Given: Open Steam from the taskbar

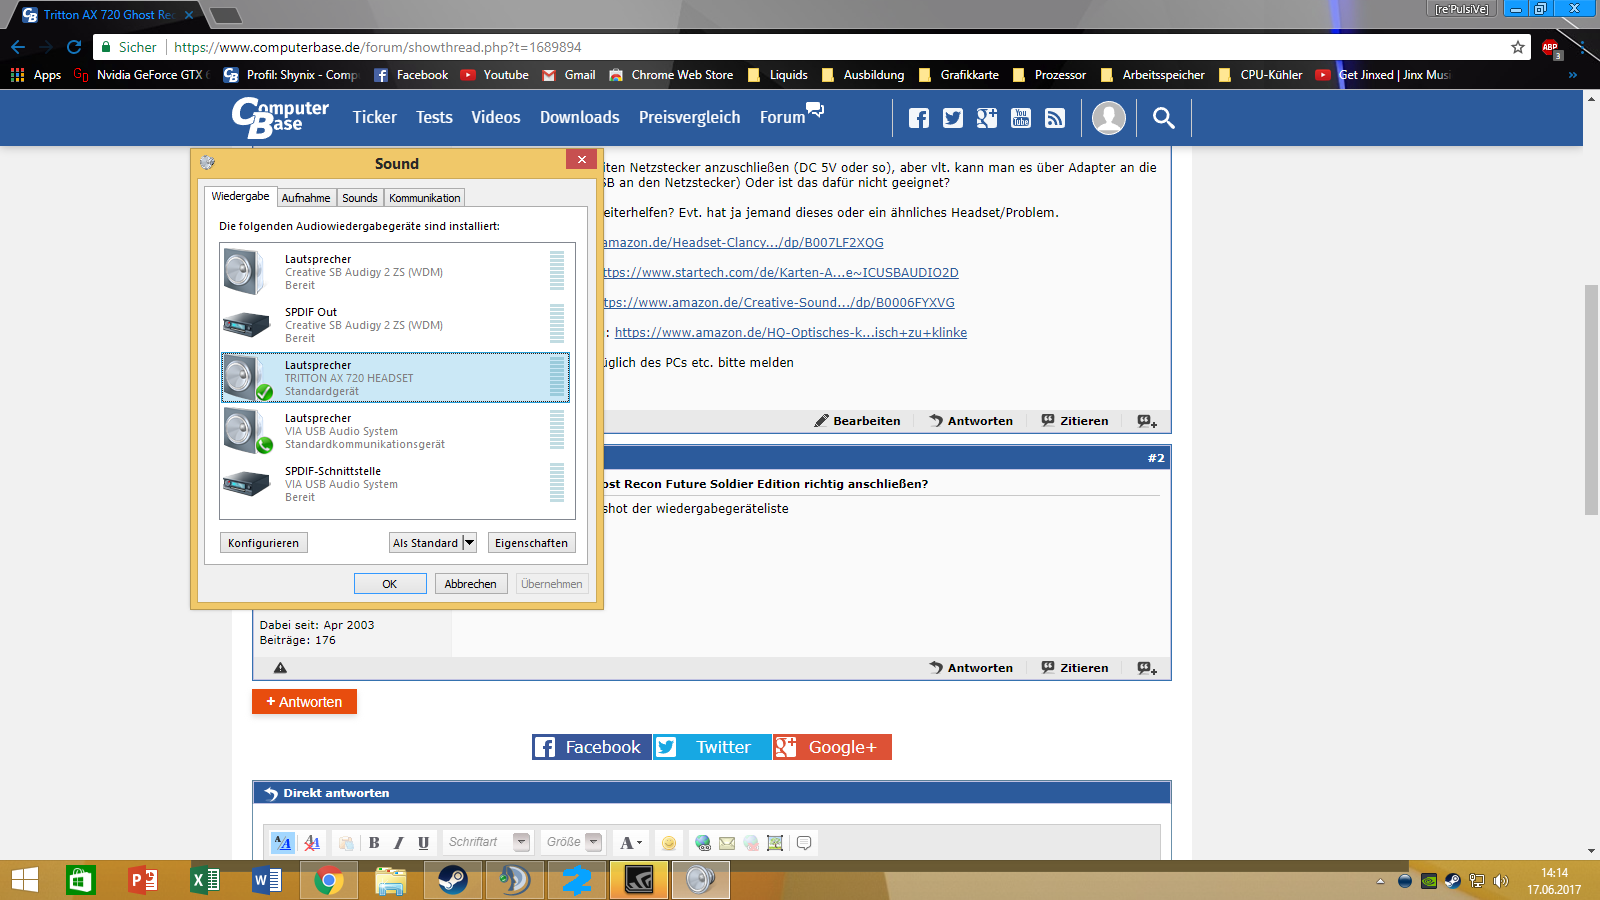Looking at the screenshot, I should click(452, 880).
